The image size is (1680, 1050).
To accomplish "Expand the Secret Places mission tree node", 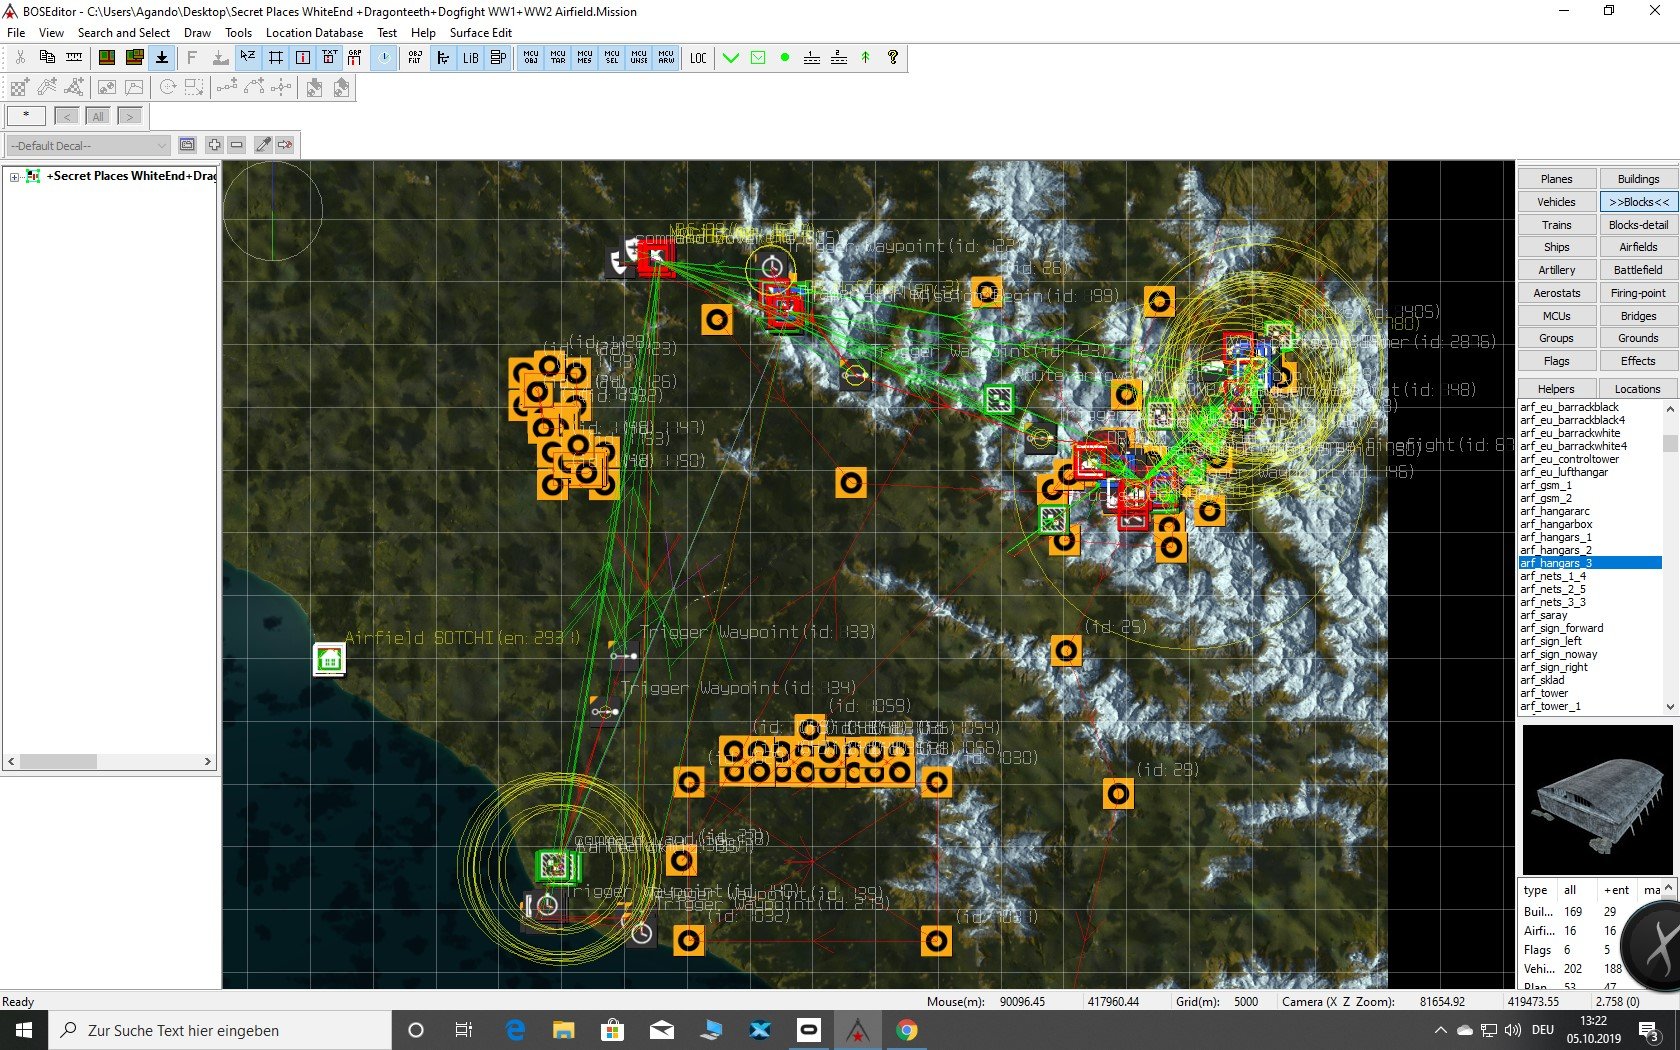I will click(14, 177).
